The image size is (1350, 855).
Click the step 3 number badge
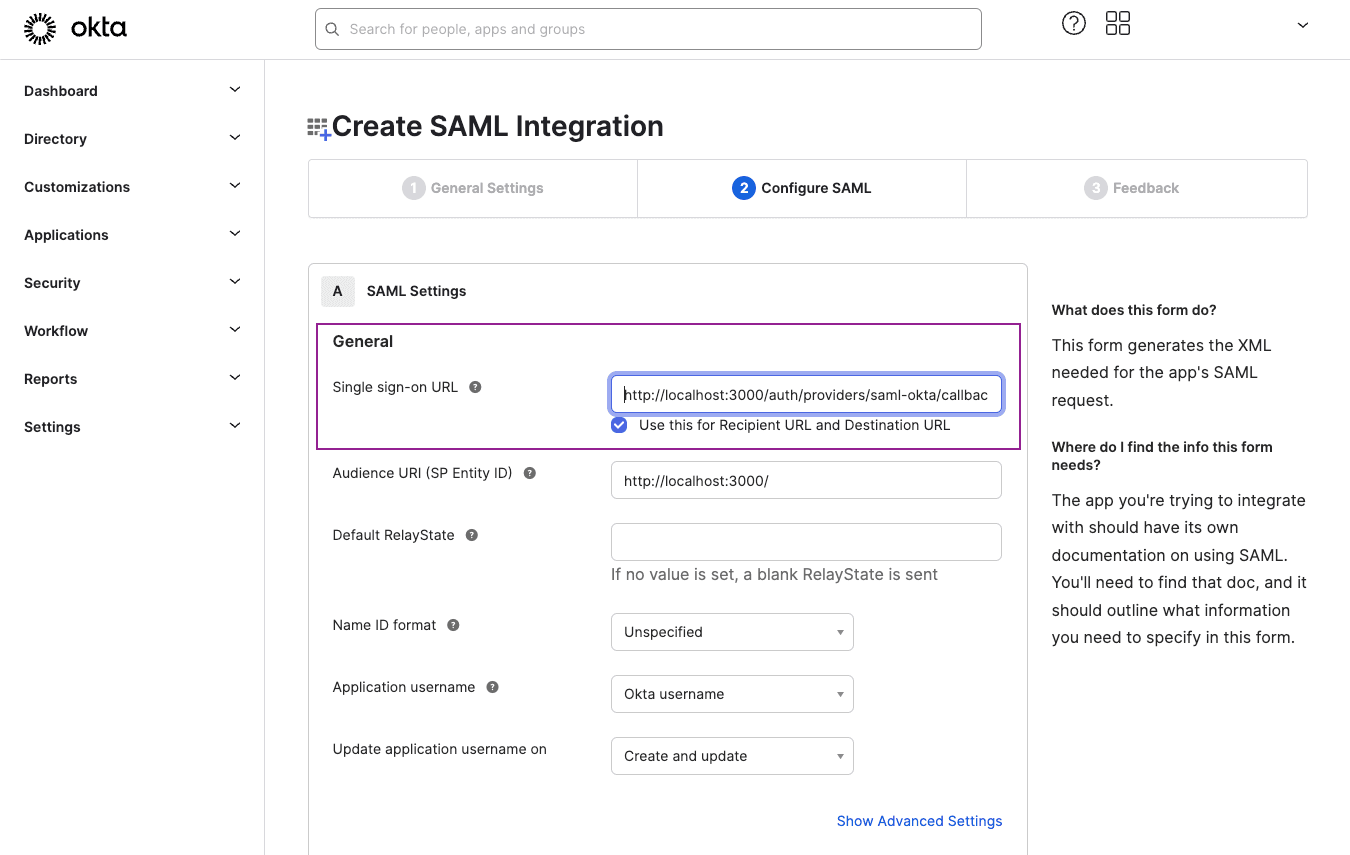(1096, 188)
